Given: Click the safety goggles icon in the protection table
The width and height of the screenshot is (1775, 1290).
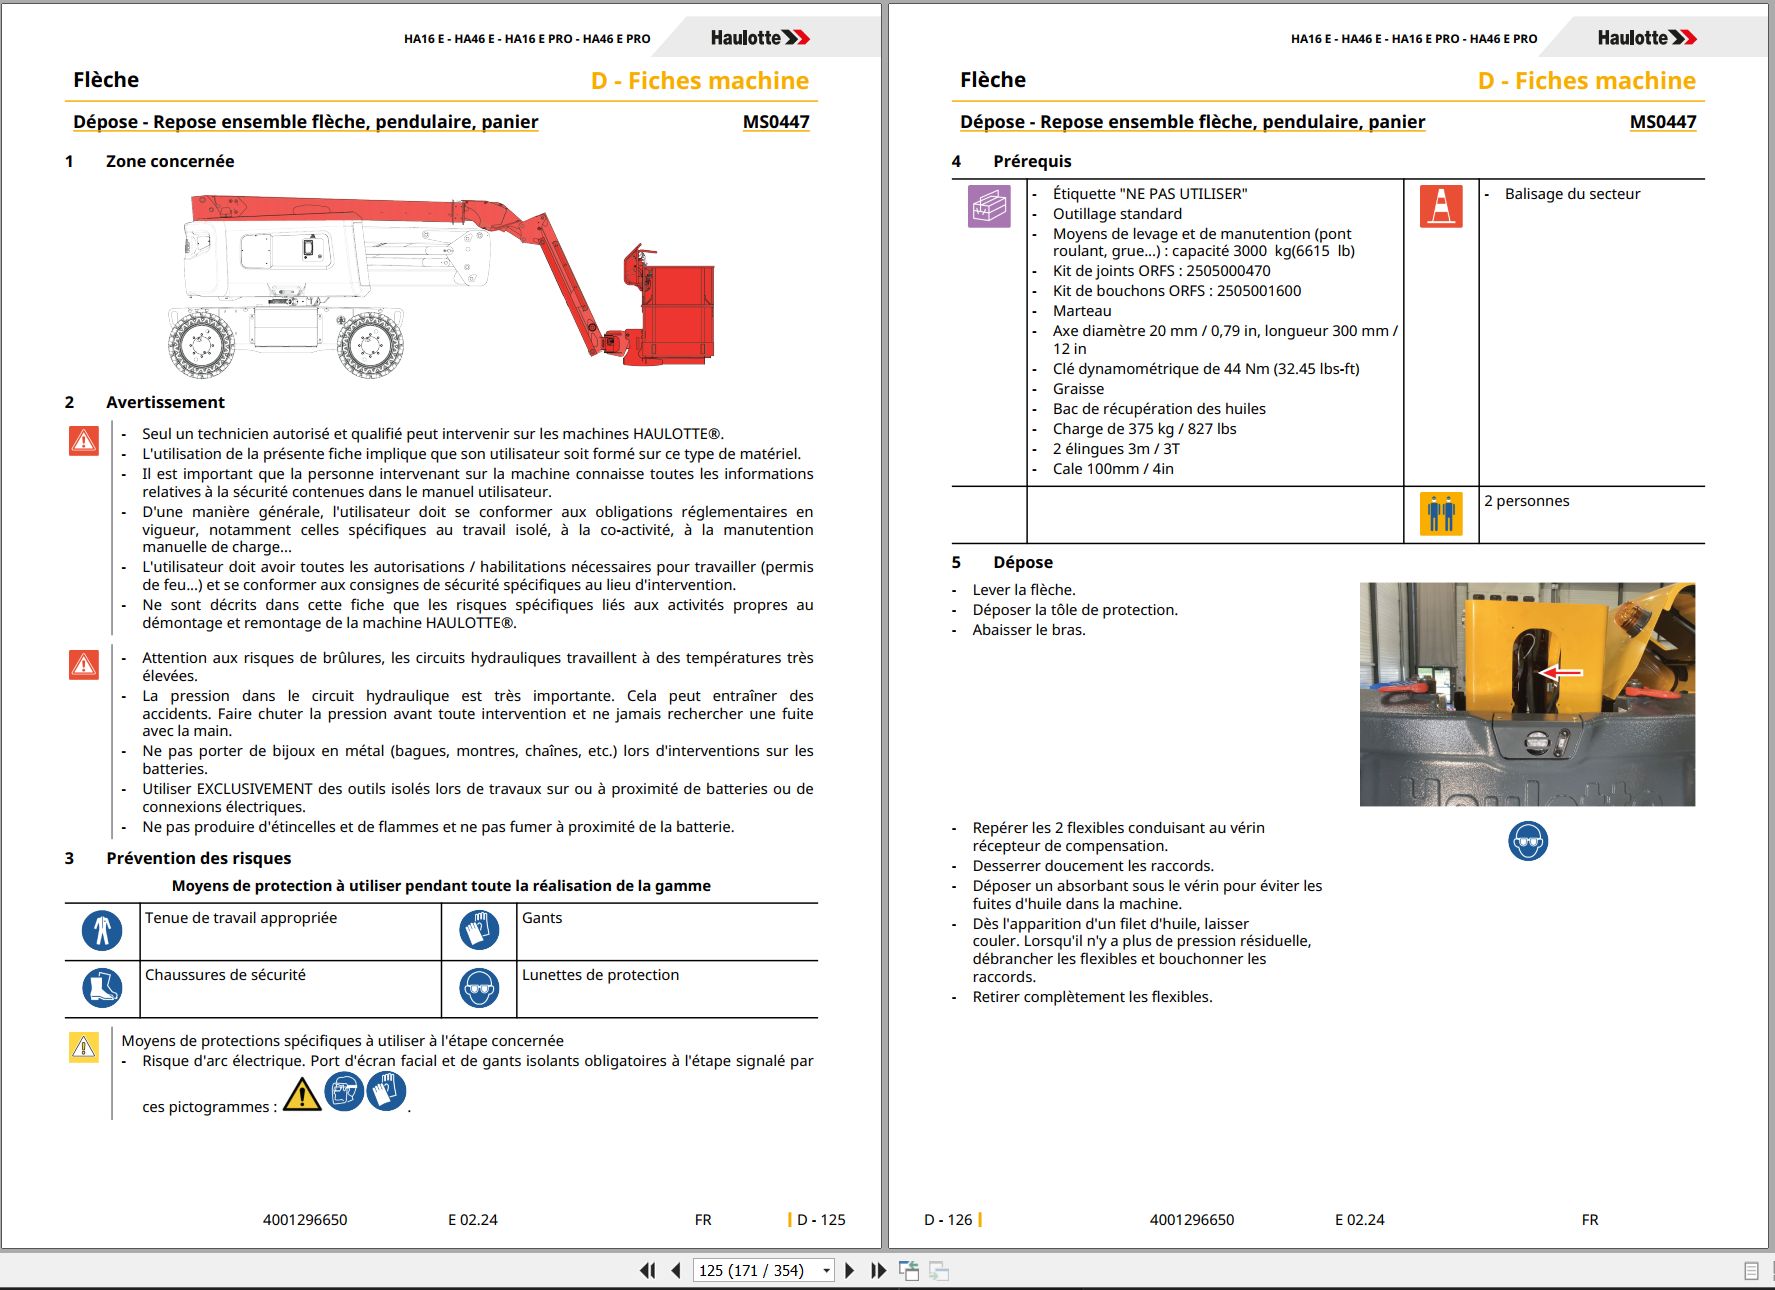Looking at the screenshot, I should [x=479, y=988].
